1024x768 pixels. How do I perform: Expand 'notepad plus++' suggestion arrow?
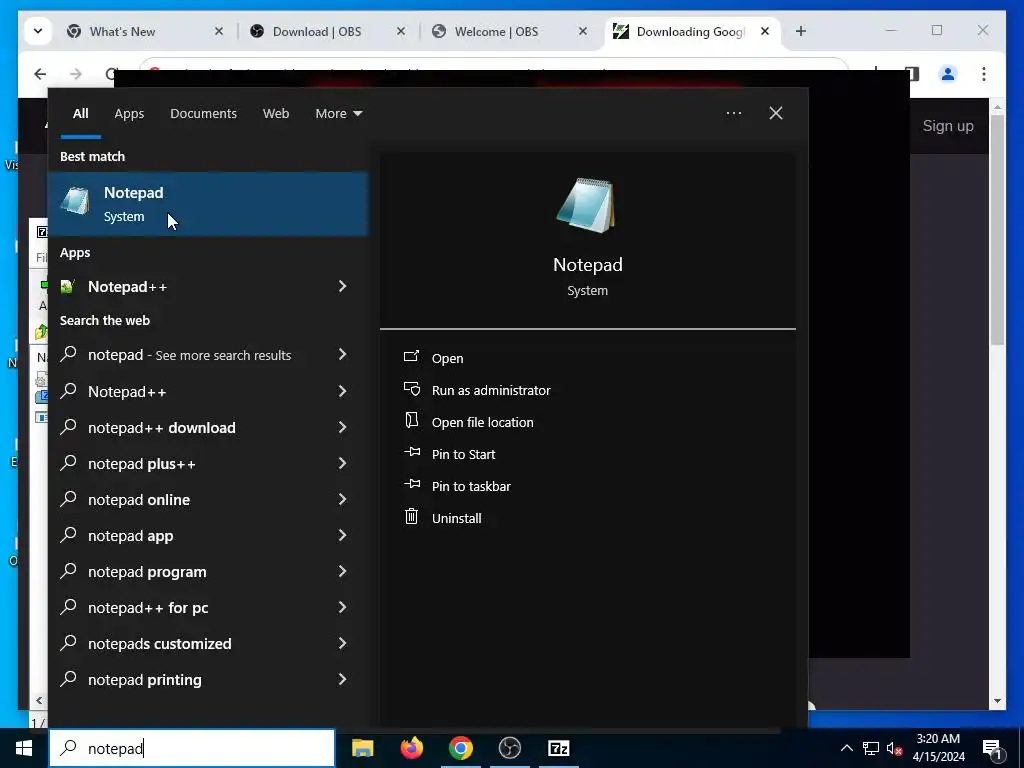click(342, 463)
